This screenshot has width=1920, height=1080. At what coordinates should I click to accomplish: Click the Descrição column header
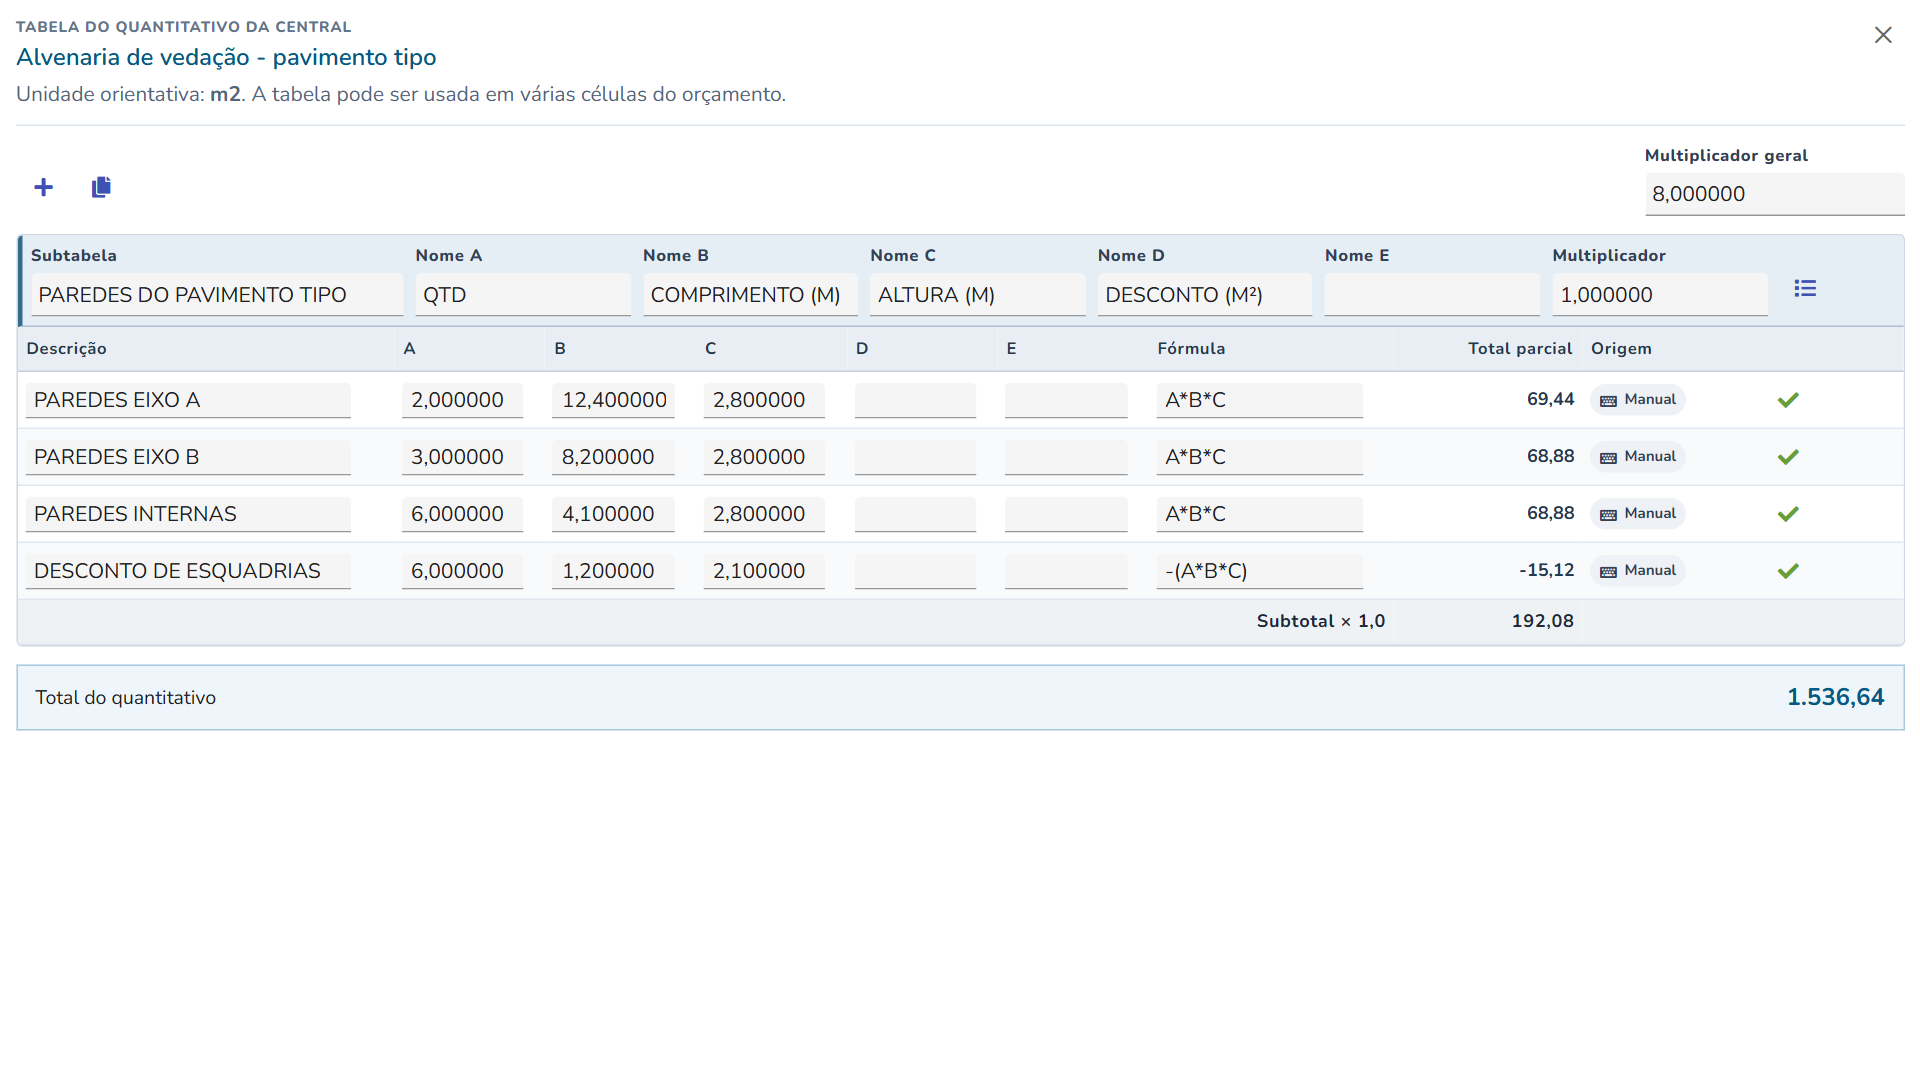[x=66, y=348]
